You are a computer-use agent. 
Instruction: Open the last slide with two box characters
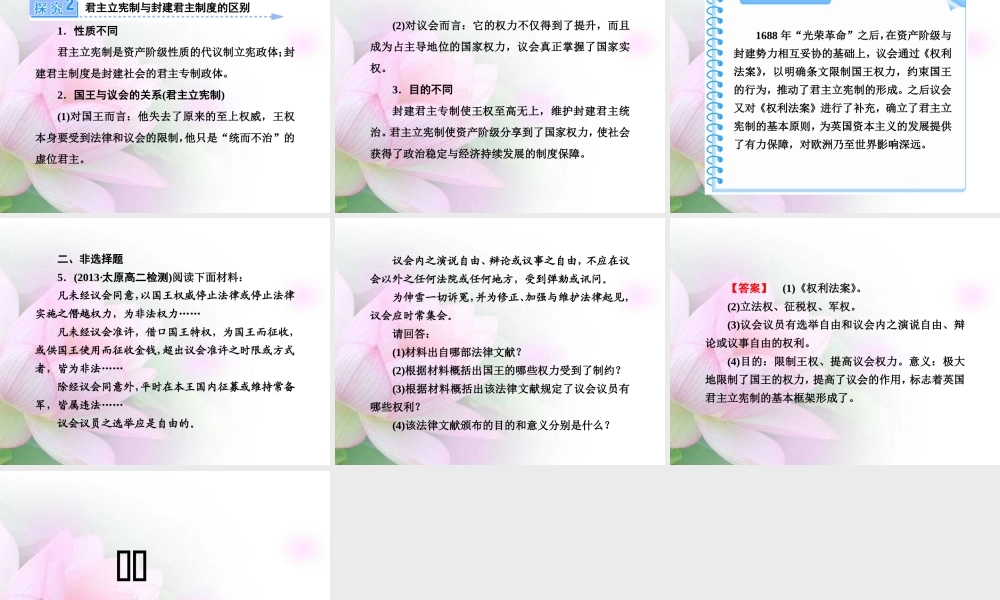pos(165,536)
